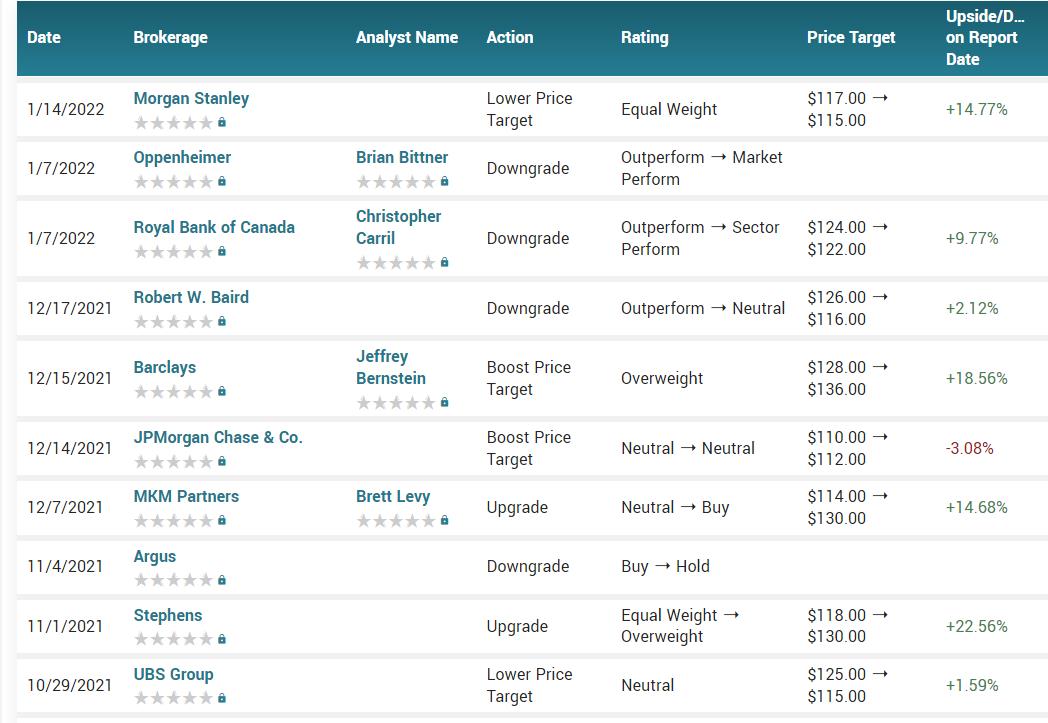Select the $114.00 → $130.00 price target

(847, 507)
